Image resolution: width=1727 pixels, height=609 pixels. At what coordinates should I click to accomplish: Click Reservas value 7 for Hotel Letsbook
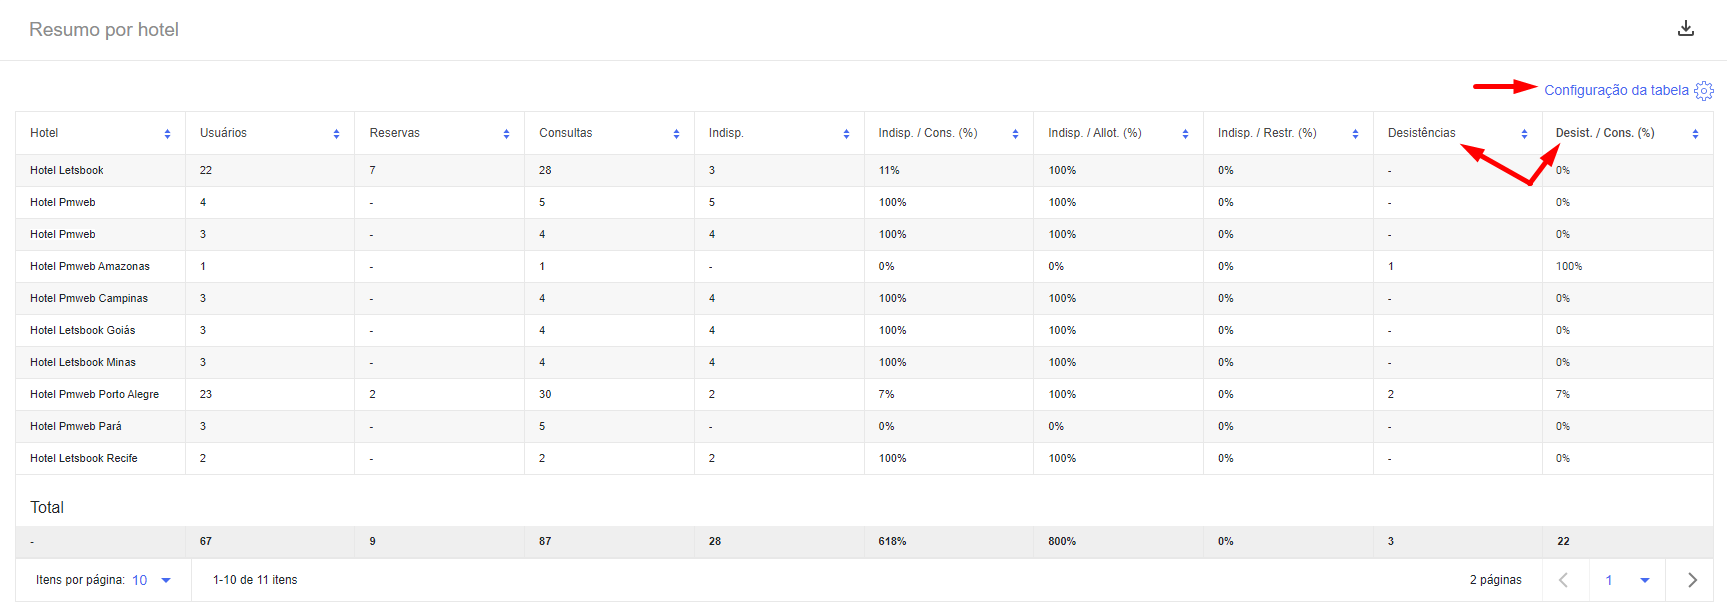[372, 170]
